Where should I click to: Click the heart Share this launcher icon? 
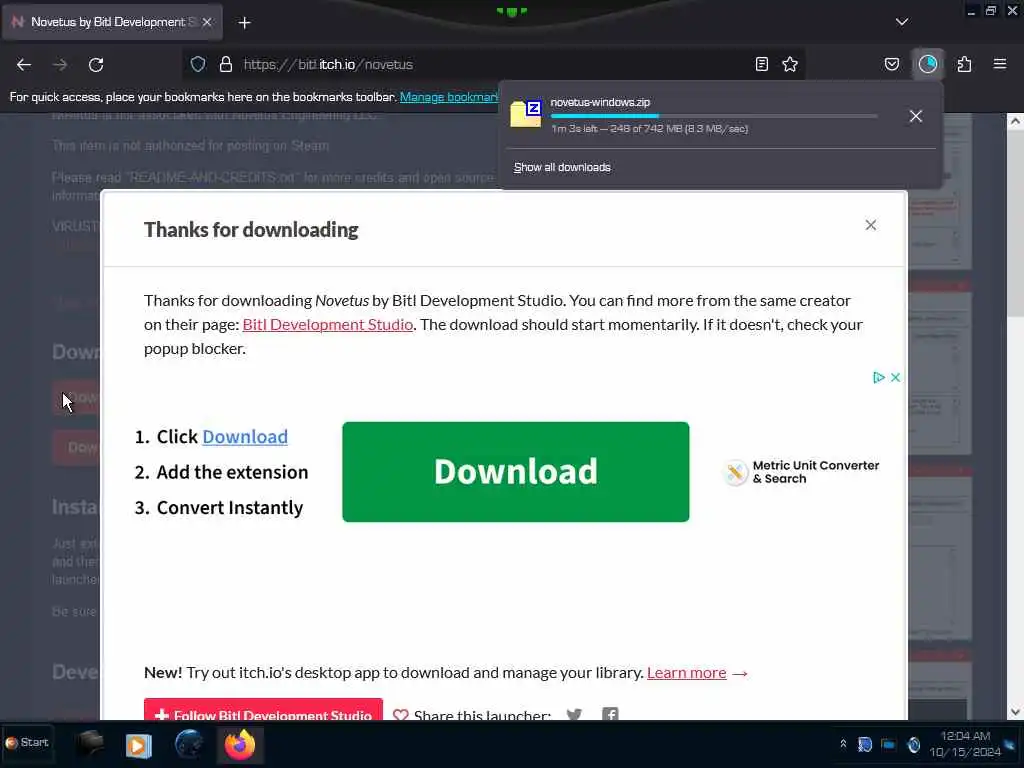[x=401, y=715]
